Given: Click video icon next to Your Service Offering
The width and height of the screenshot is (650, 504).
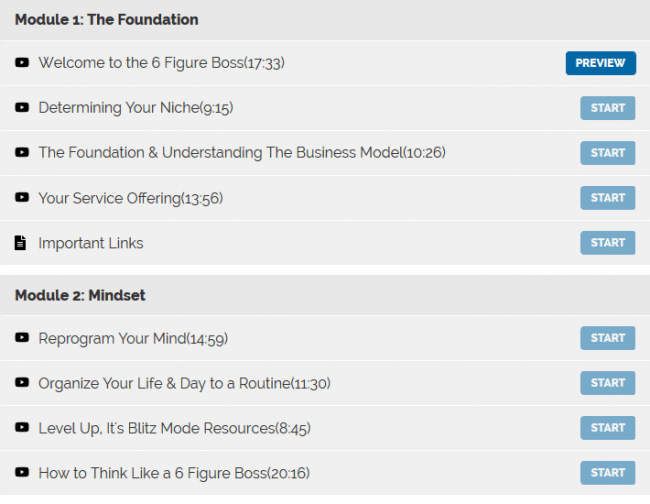Looking at the screenshot, I should (22, 198).
